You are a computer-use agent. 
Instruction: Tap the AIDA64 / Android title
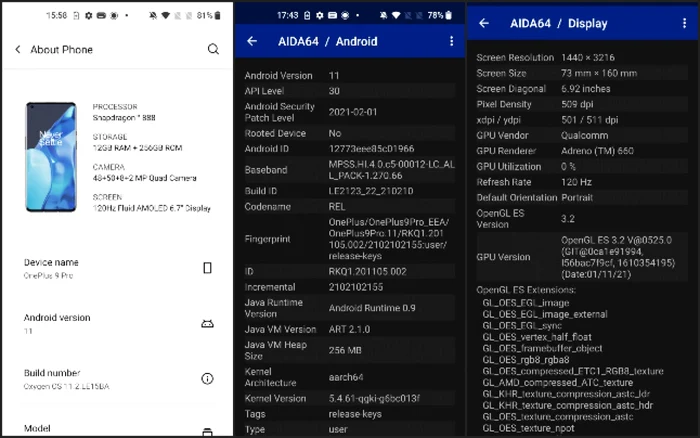328,42
